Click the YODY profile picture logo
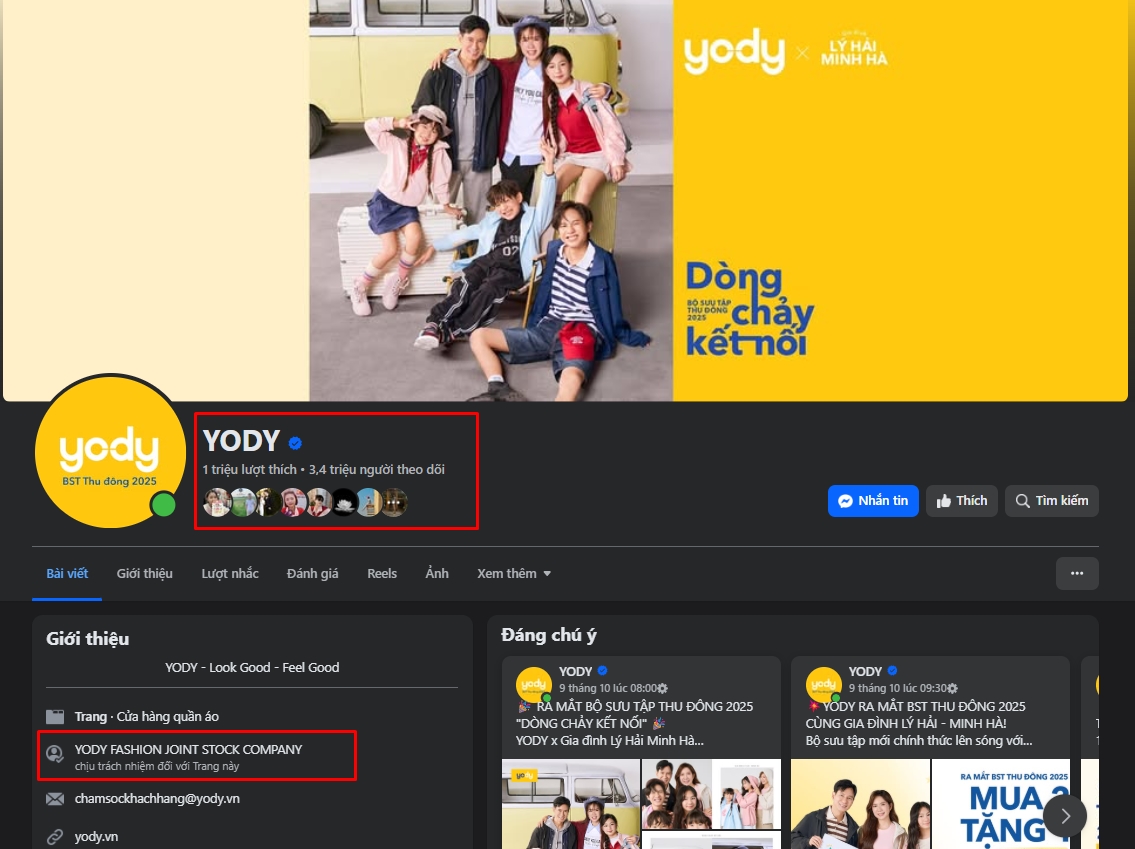This screenshot has width=1135, height=849. point(110,451)
